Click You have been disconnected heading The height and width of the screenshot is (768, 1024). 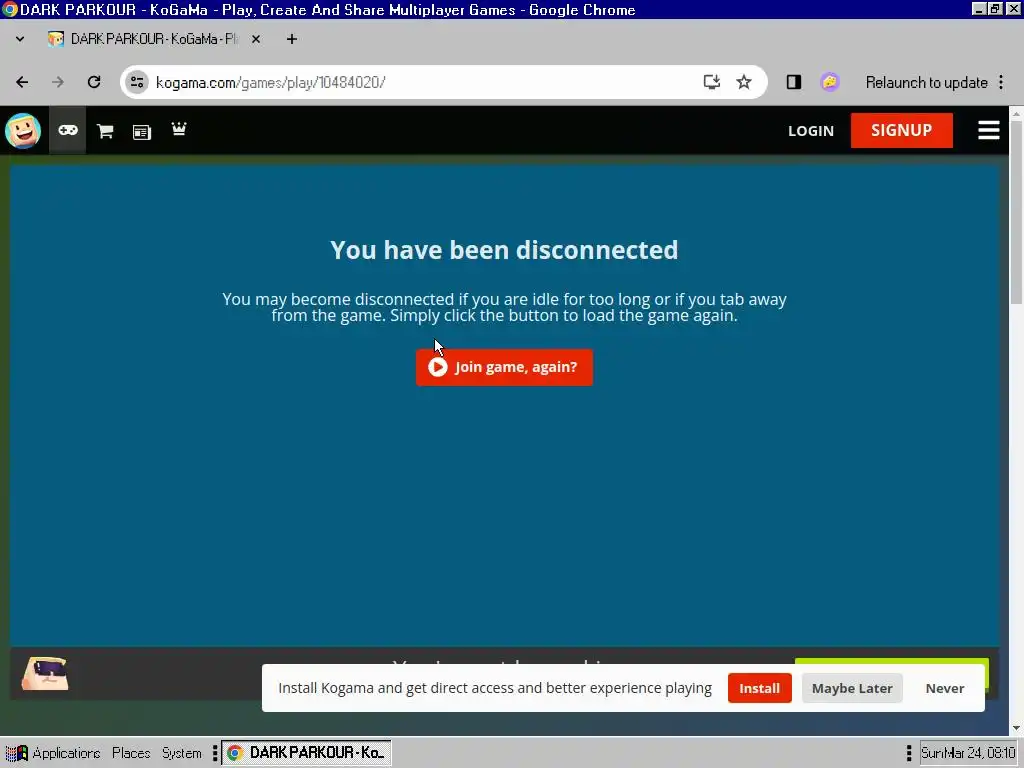click(x=504, y=250)
